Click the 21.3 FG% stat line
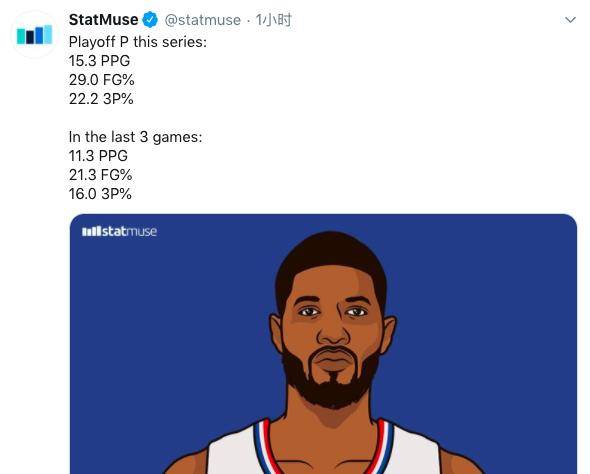Screen dimensions: 590x474 100,175
